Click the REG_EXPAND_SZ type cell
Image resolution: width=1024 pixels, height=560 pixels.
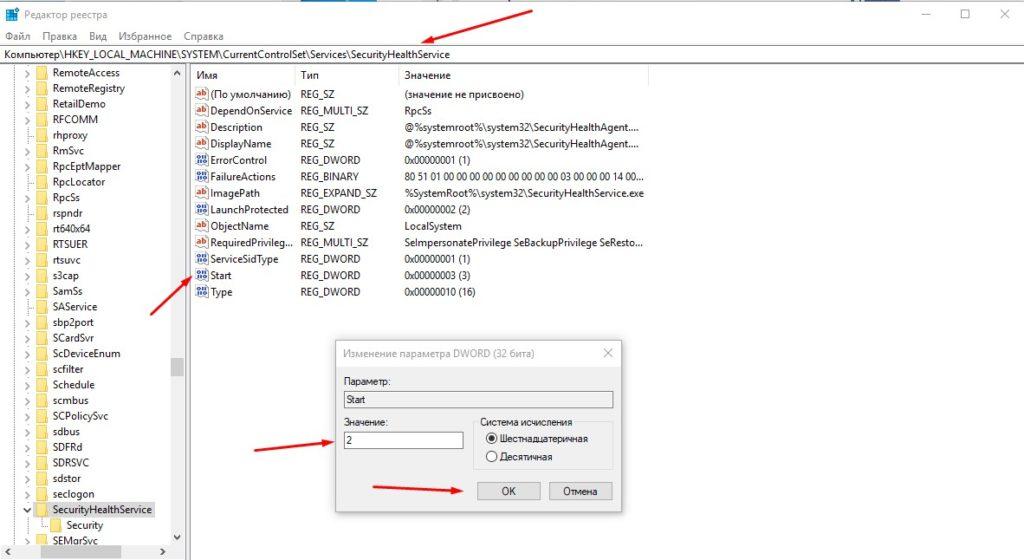[x=338, y=193]
